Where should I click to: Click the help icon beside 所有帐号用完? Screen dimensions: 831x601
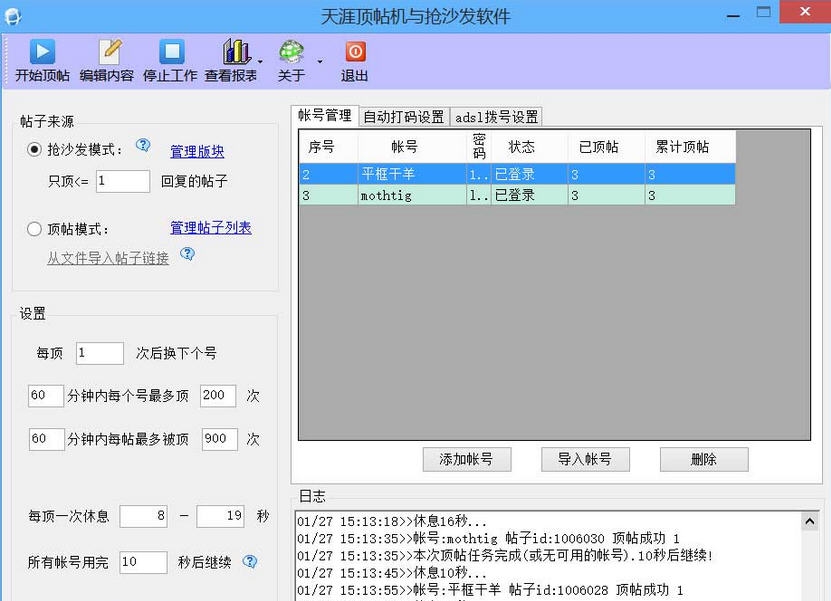(251, 562)
